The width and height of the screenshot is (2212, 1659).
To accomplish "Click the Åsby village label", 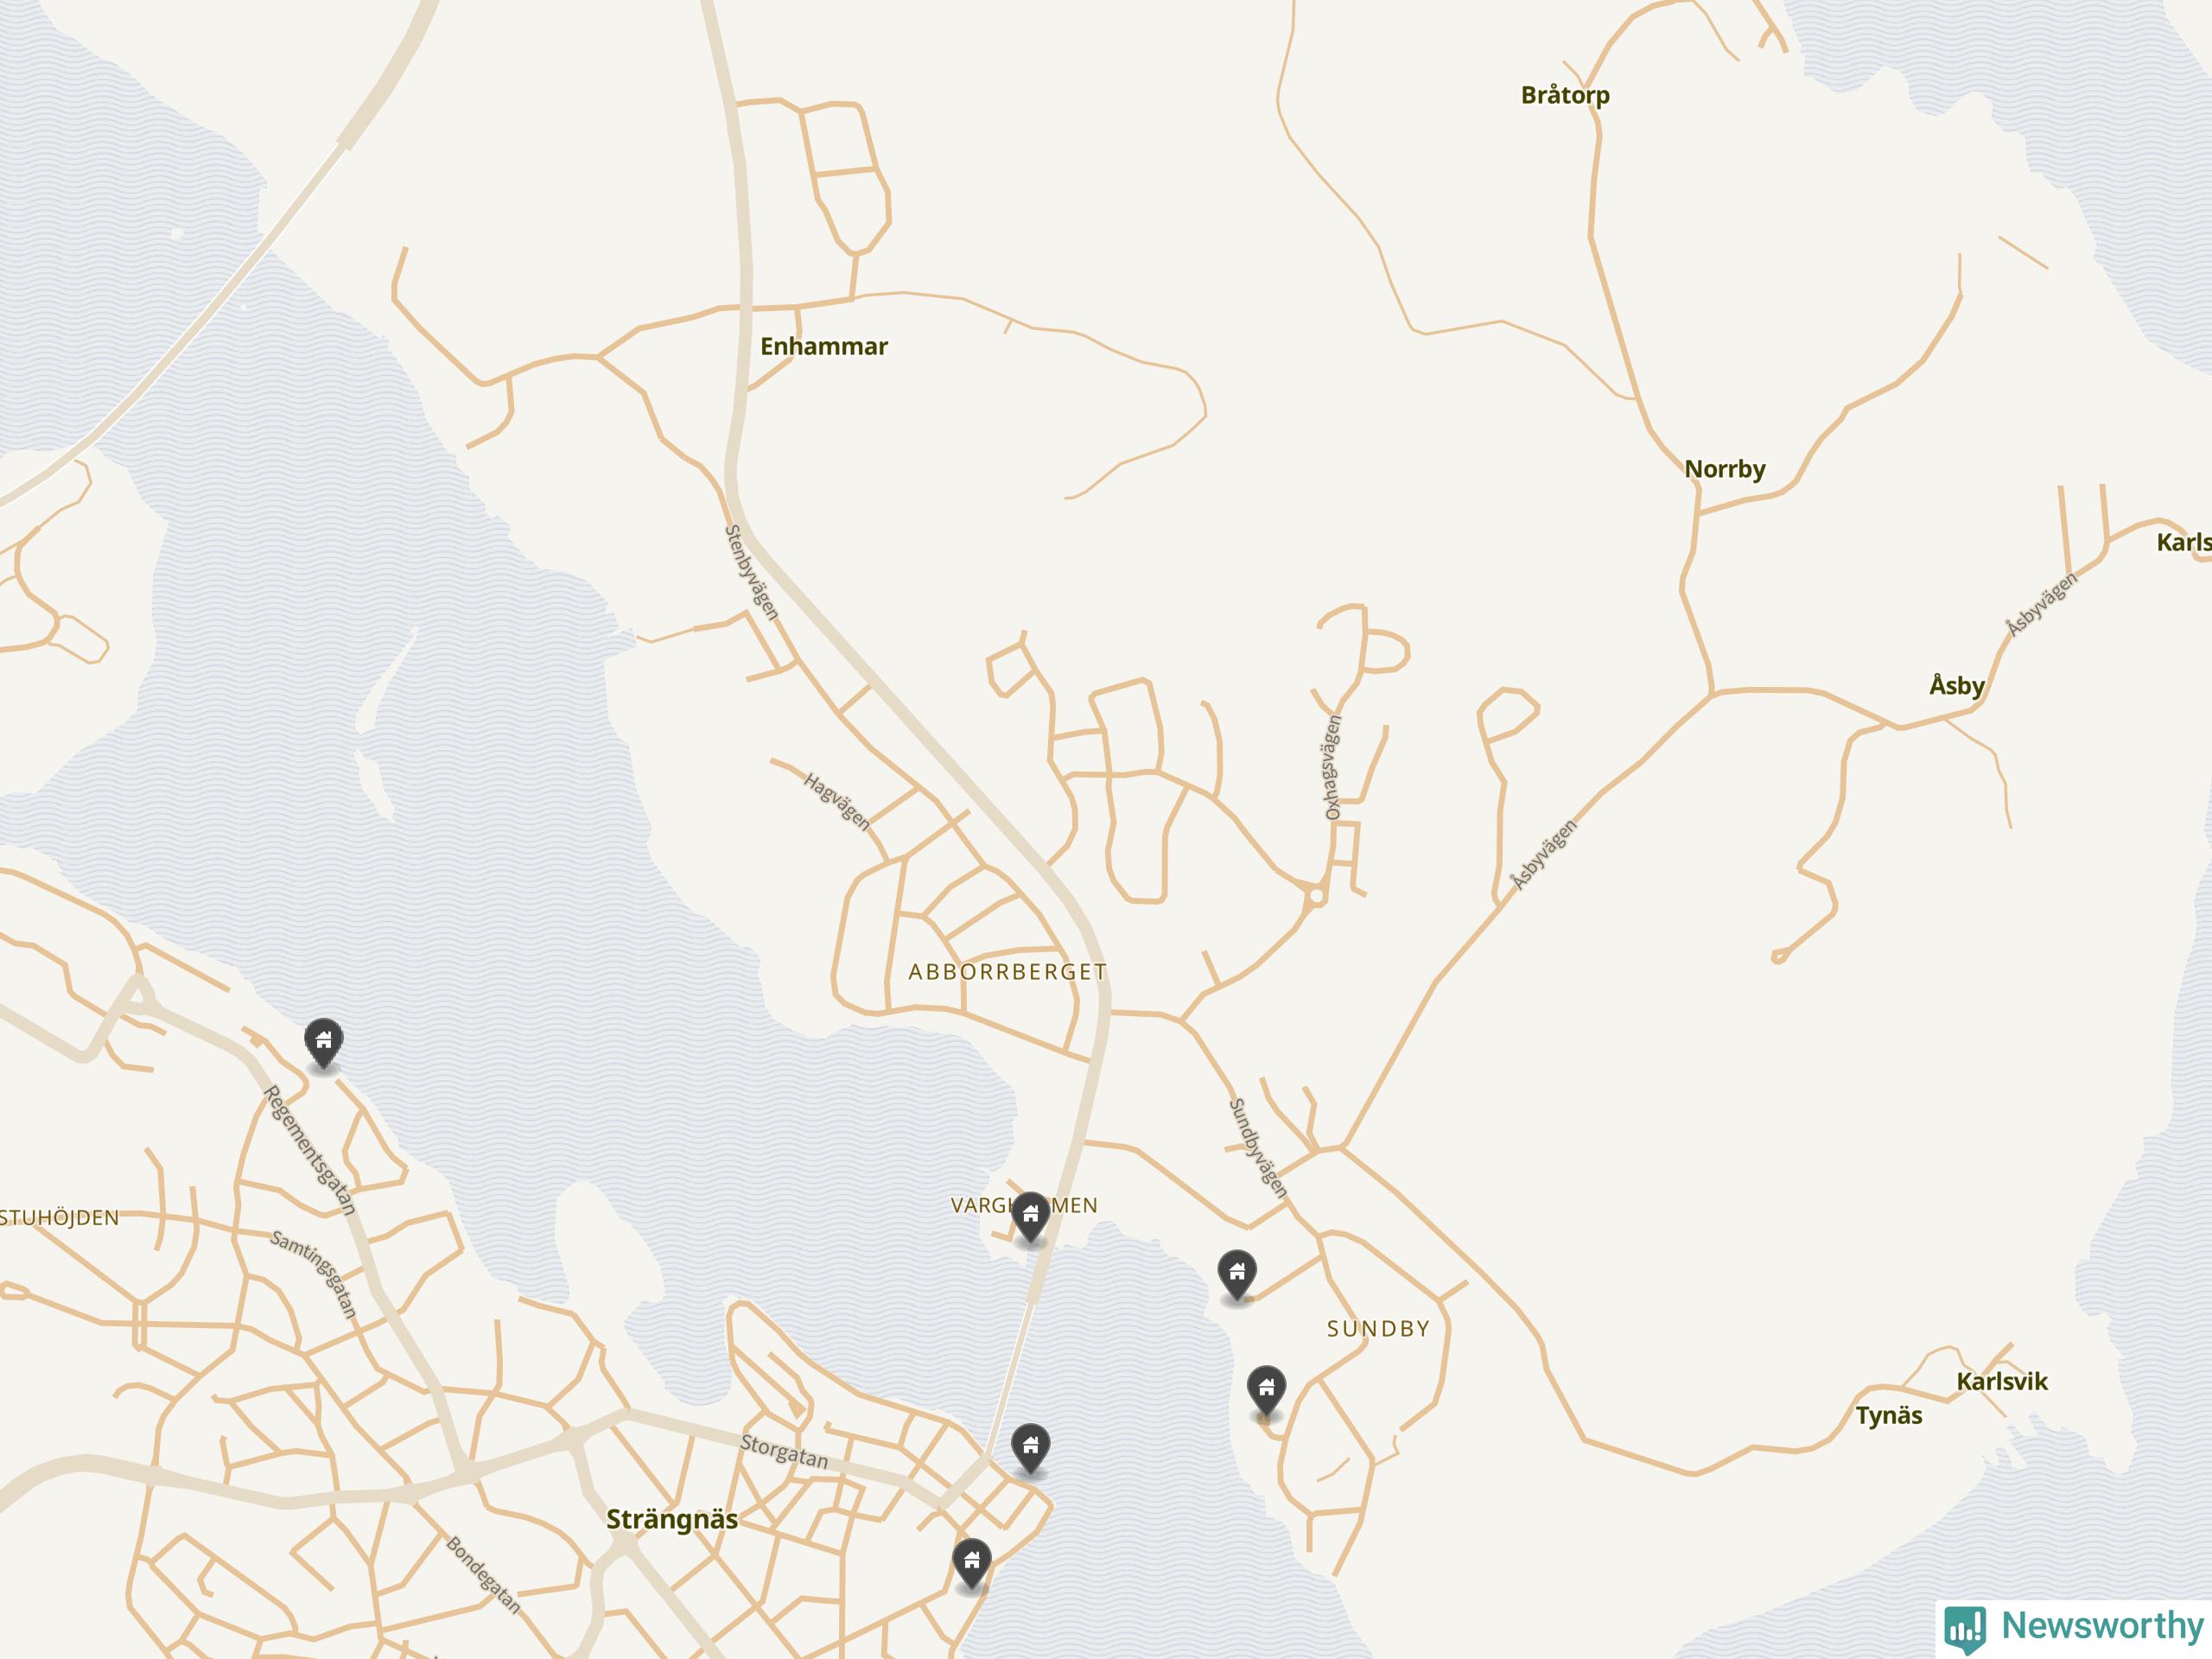I will pyautogui.click(x=1957, y=685).
